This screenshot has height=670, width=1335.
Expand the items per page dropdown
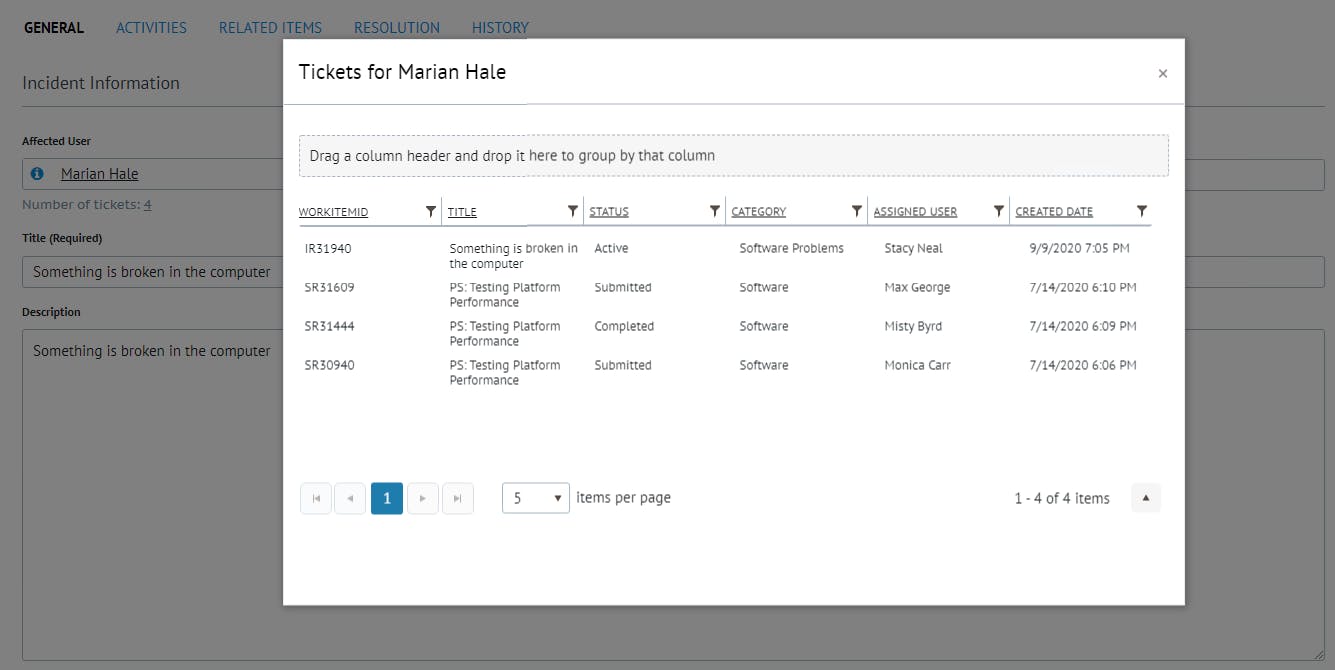[536, 498]
